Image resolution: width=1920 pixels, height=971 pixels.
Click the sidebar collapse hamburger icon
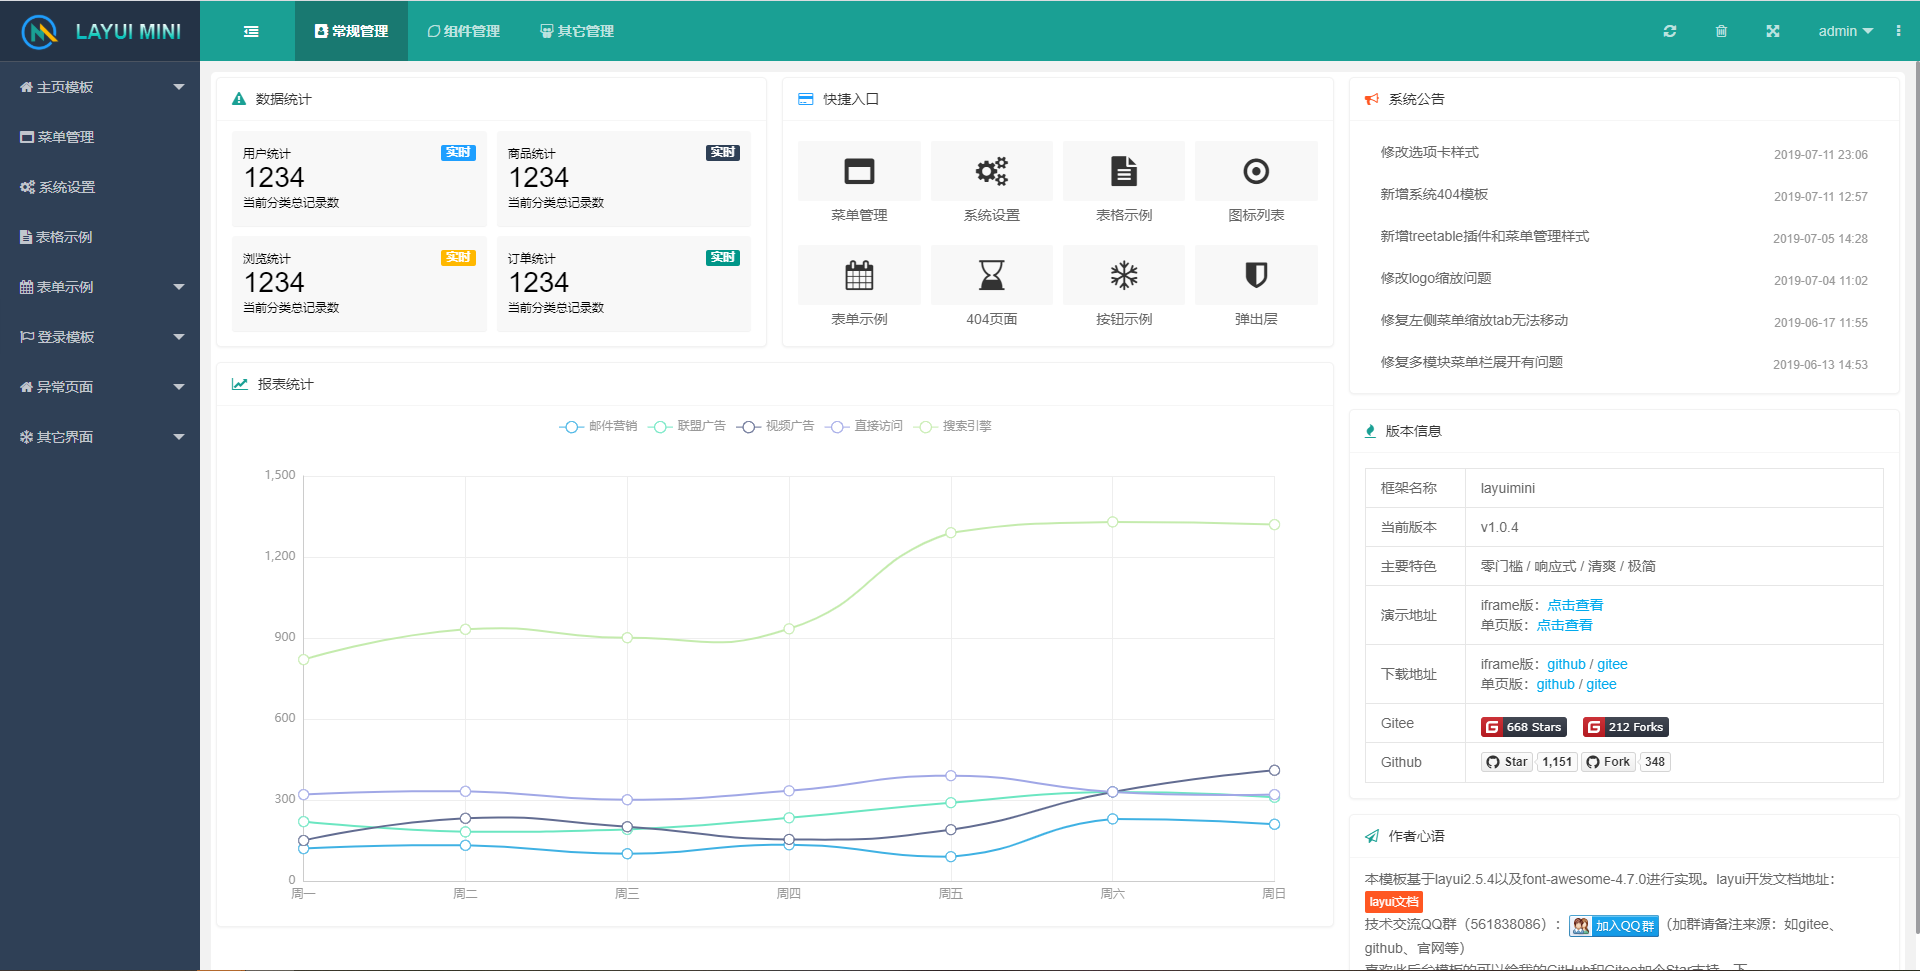pyautogui.click(x=251, y=31)
